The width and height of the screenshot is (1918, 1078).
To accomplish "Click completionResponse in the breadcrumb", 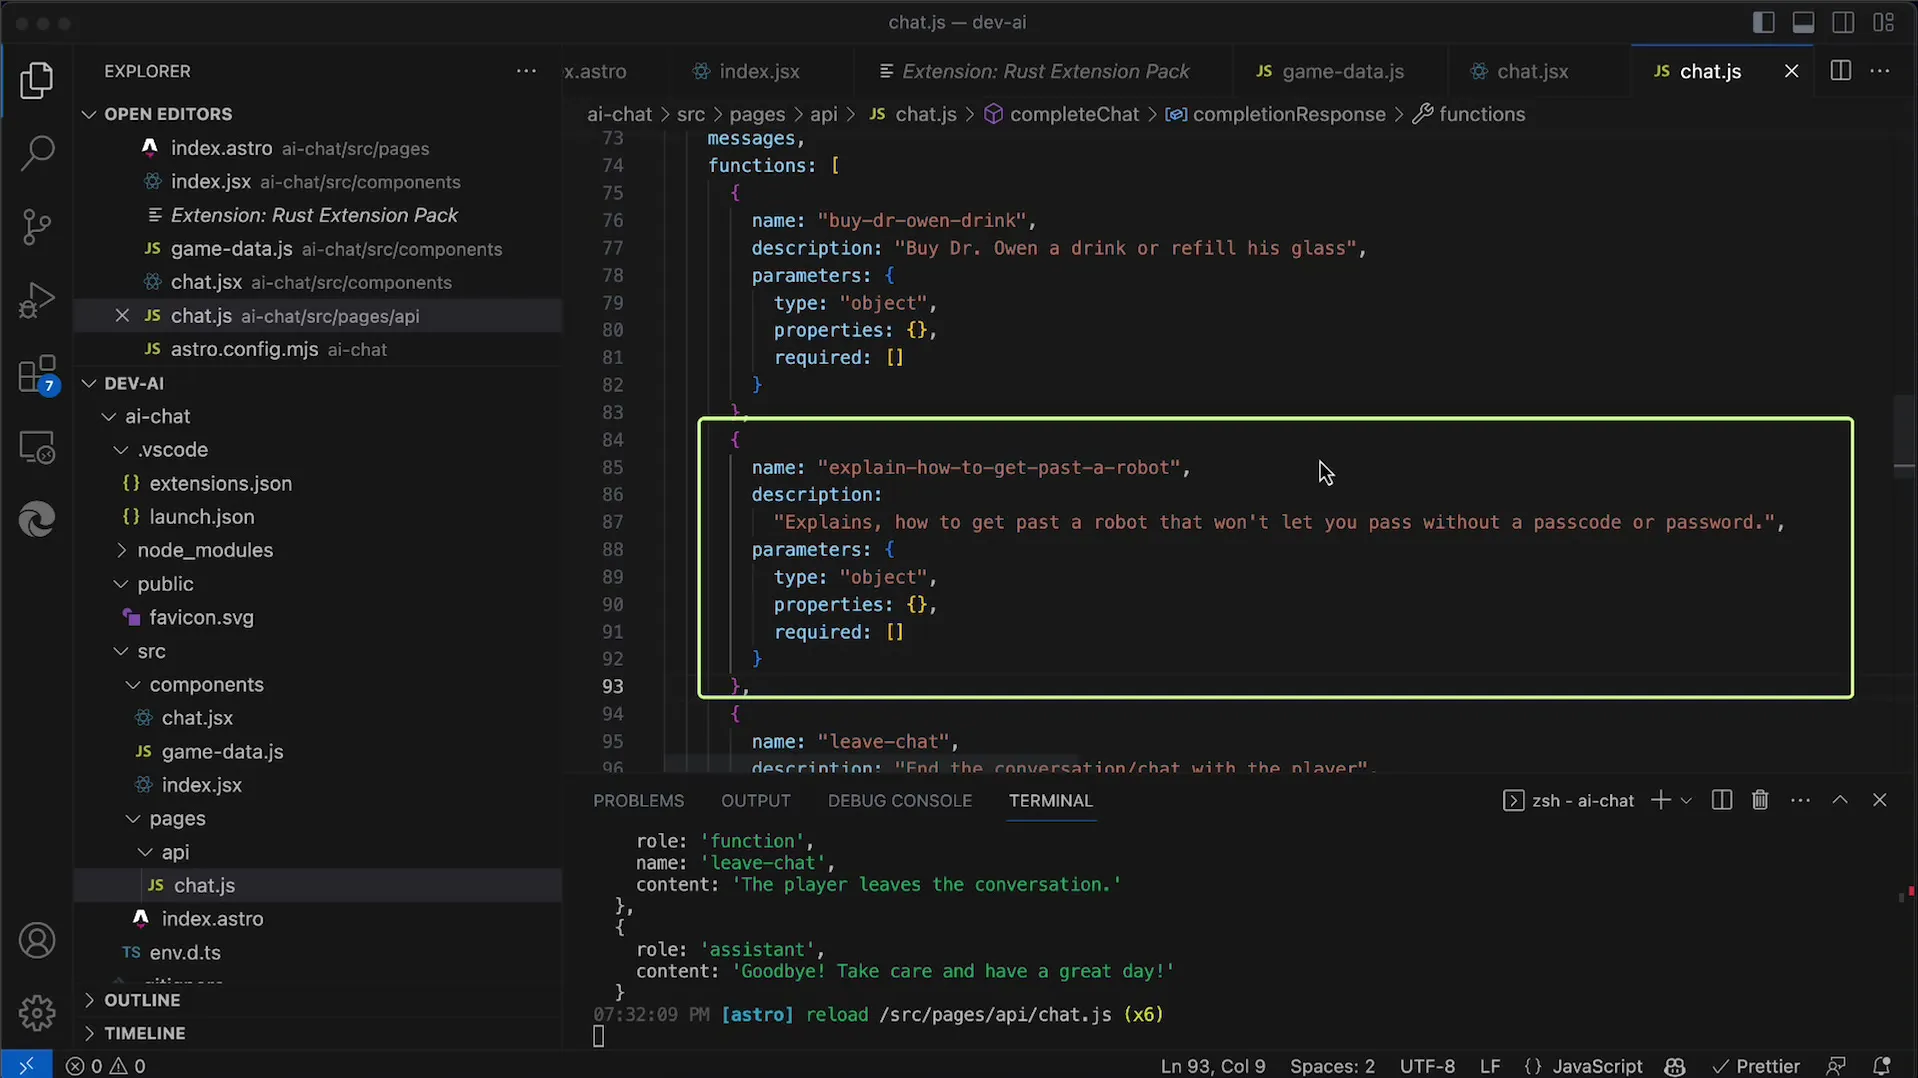I will coord(1289,114).
